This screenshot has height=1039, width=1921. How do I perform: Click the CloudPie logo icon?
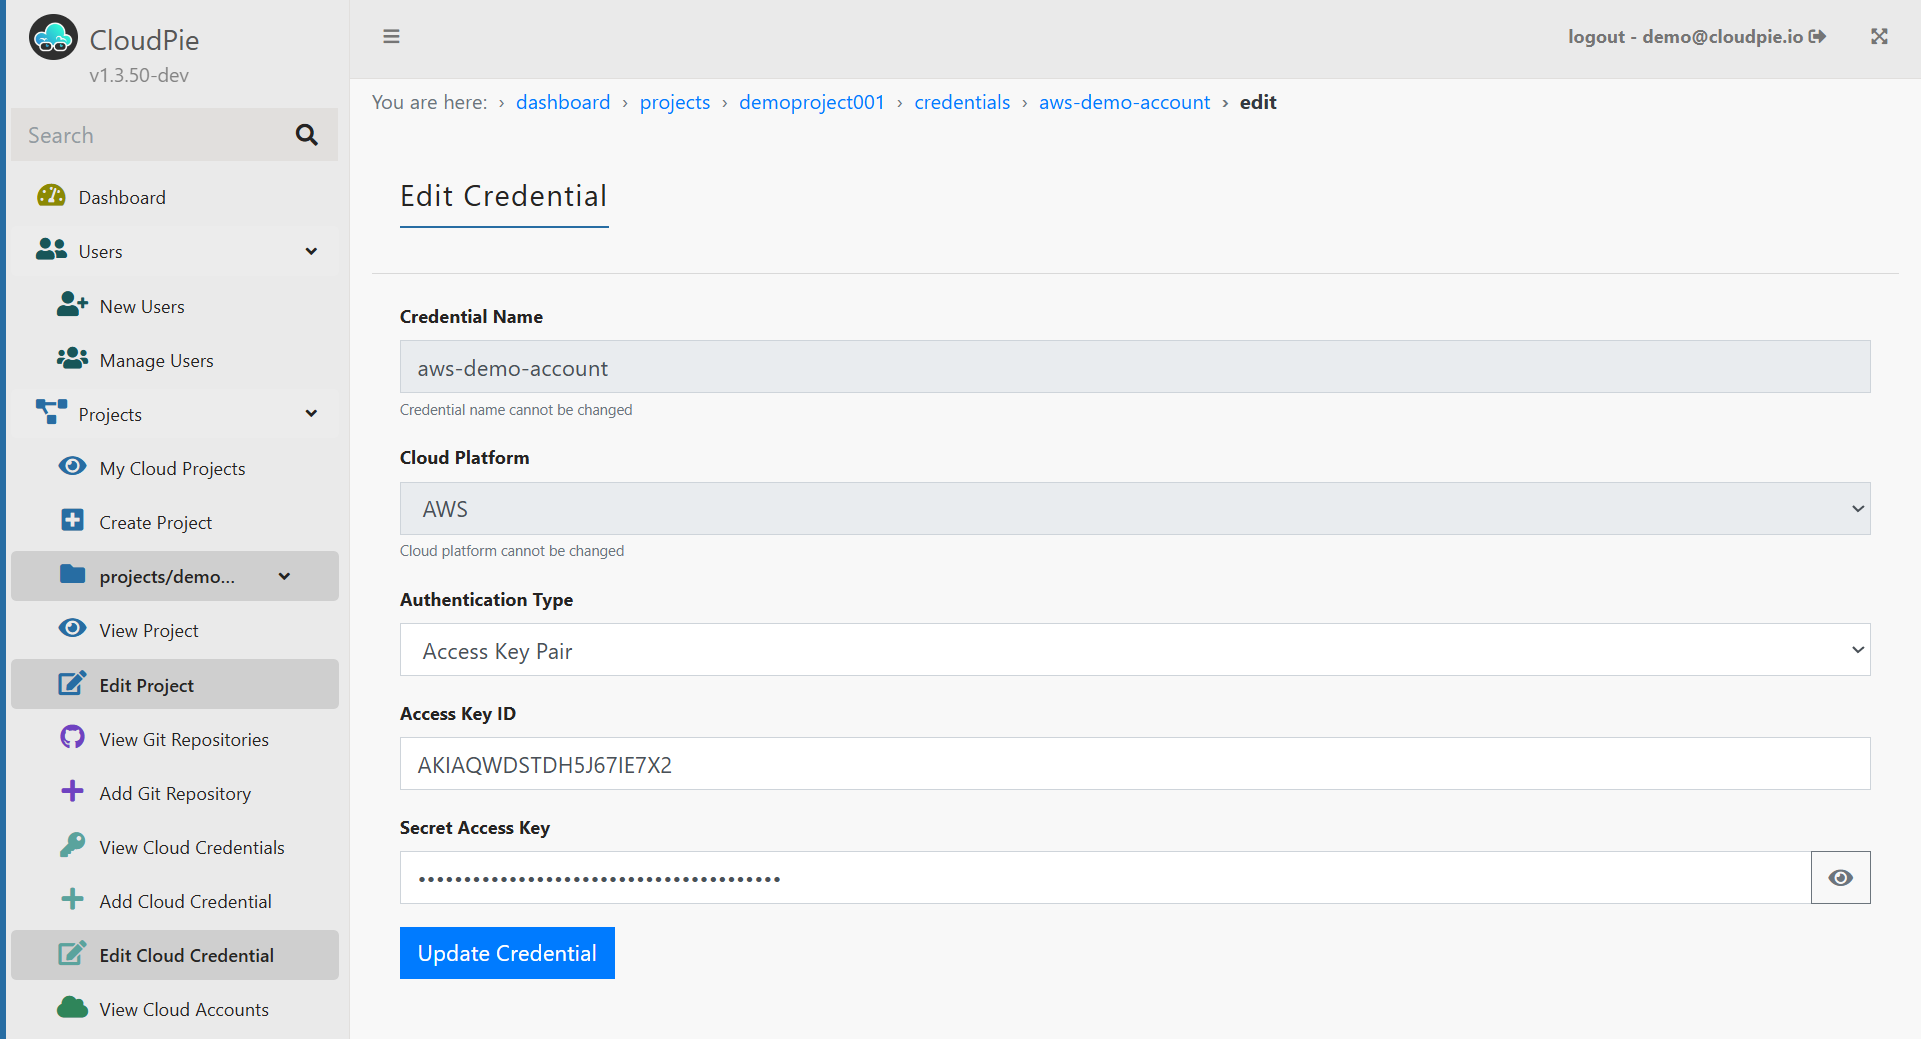coord(53,38)
